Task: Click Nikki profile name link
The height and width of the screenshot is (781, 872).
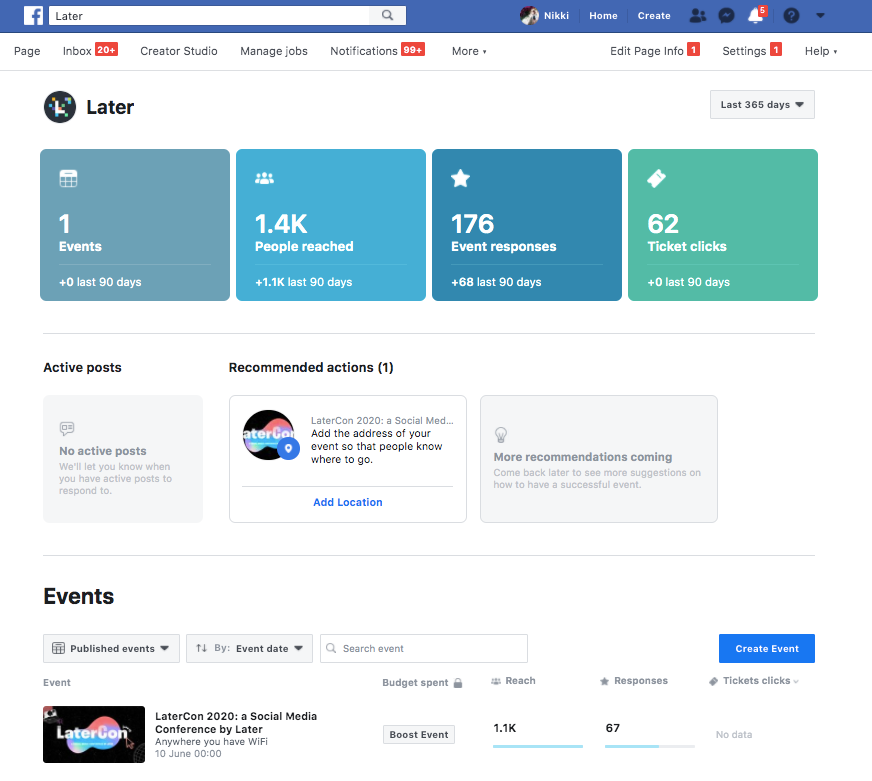Action: [x=556, y=16]
